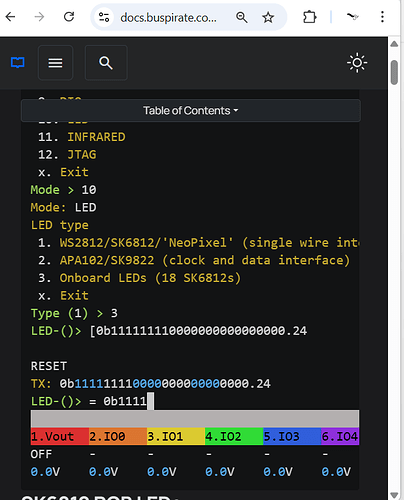The width and height of the screenshot is (404, 500).
Task: Go back with browser back arrow
Action: [11, 17]
